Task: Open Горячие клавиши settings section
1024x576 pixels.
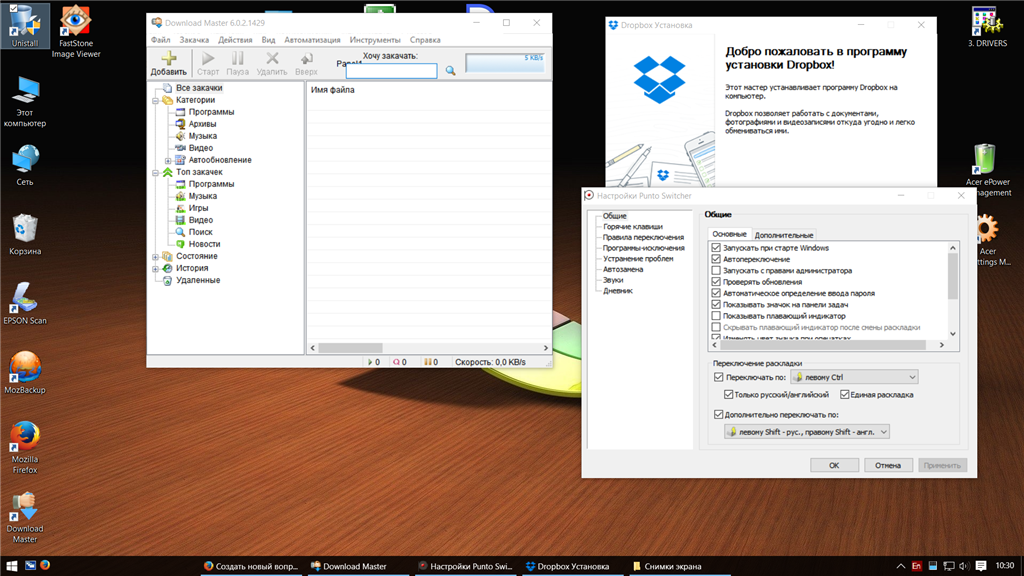Action: pos(633,227)
